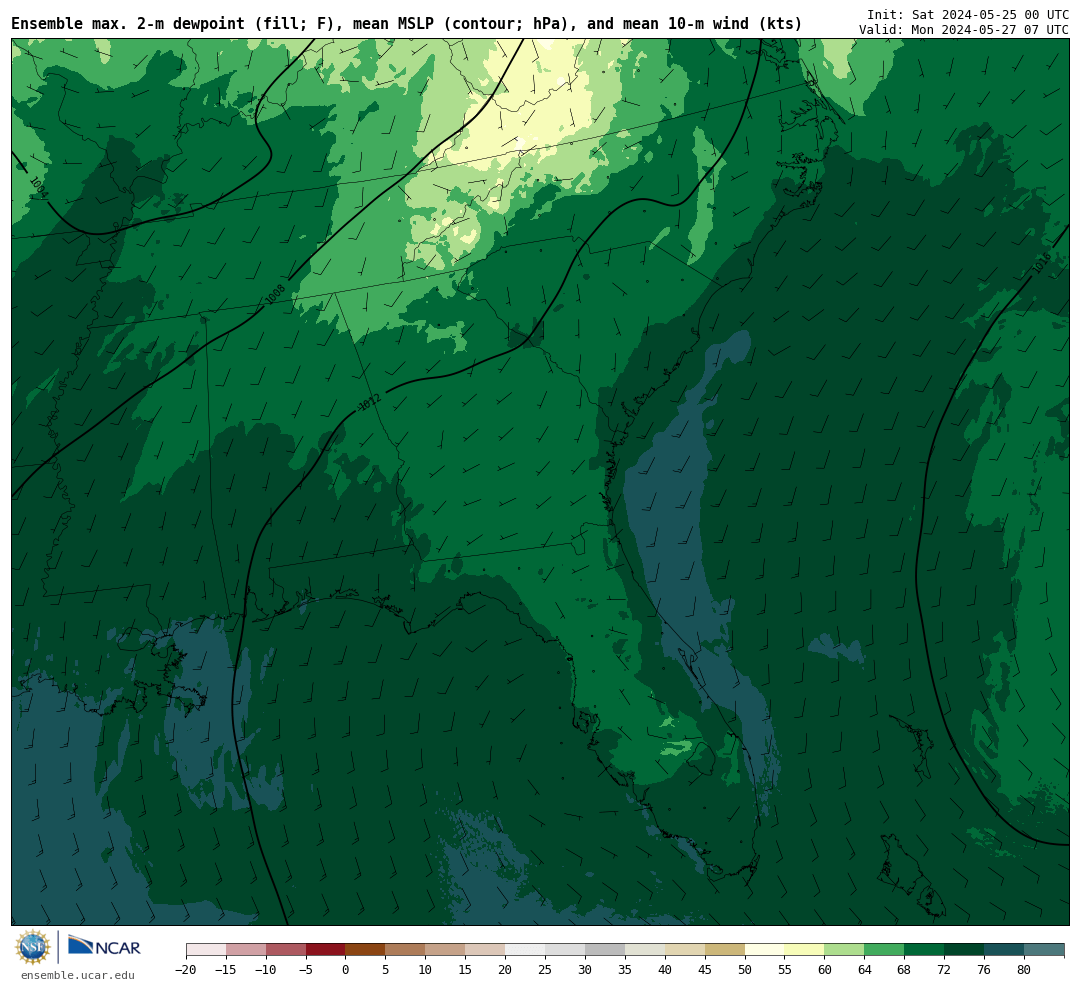Pick the 68 to 72 green colorbar swatch

point(925,950)
